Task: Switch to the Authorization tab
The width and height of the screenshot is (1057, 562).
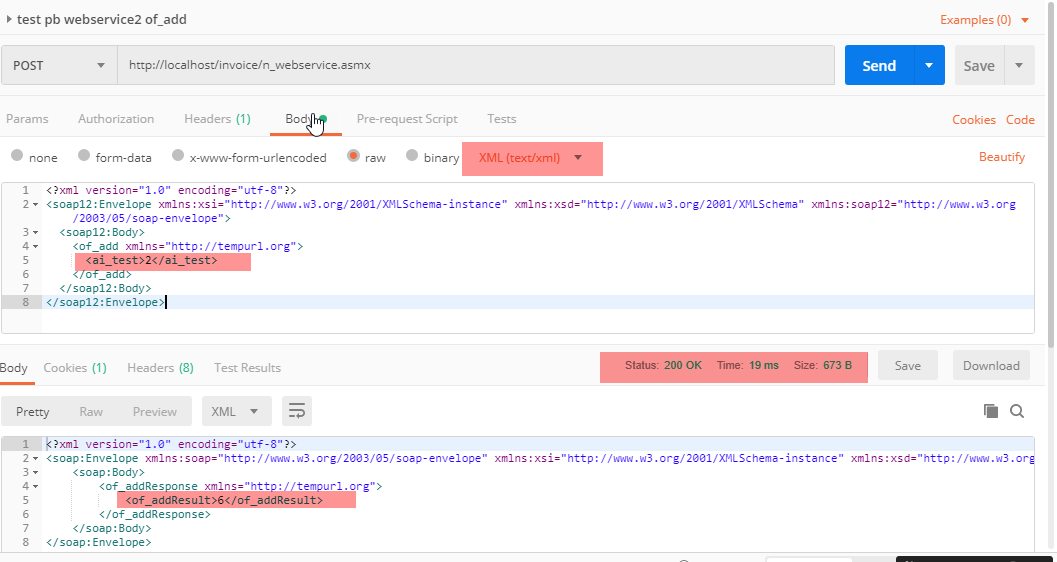Action: point(116,119)
